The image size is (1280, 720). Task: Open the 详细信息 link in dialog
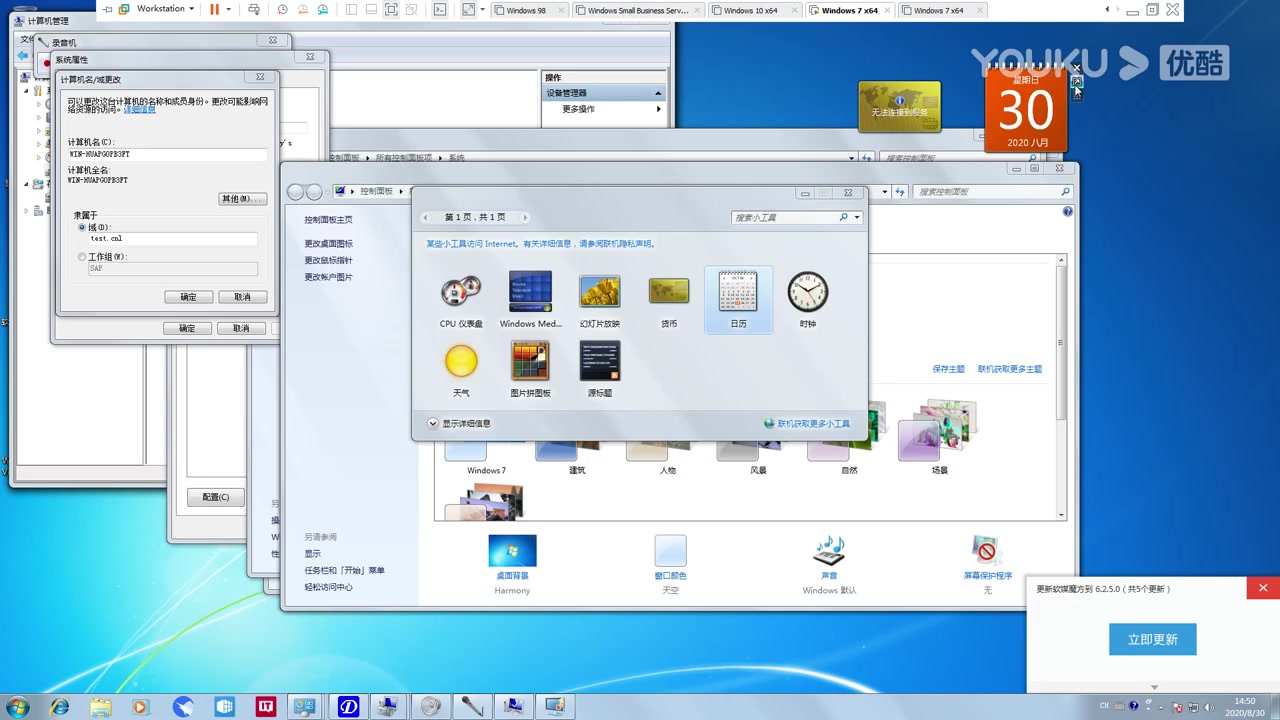pos(139,109)
